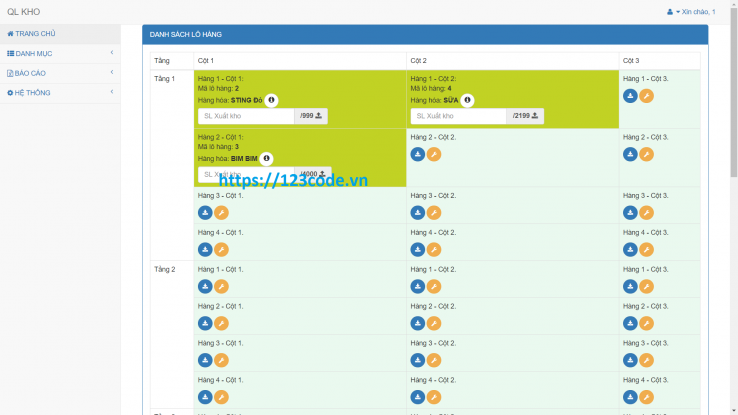
Task: Go to TRANG CHỦ in sidebar
Action: tap(60, 33)
